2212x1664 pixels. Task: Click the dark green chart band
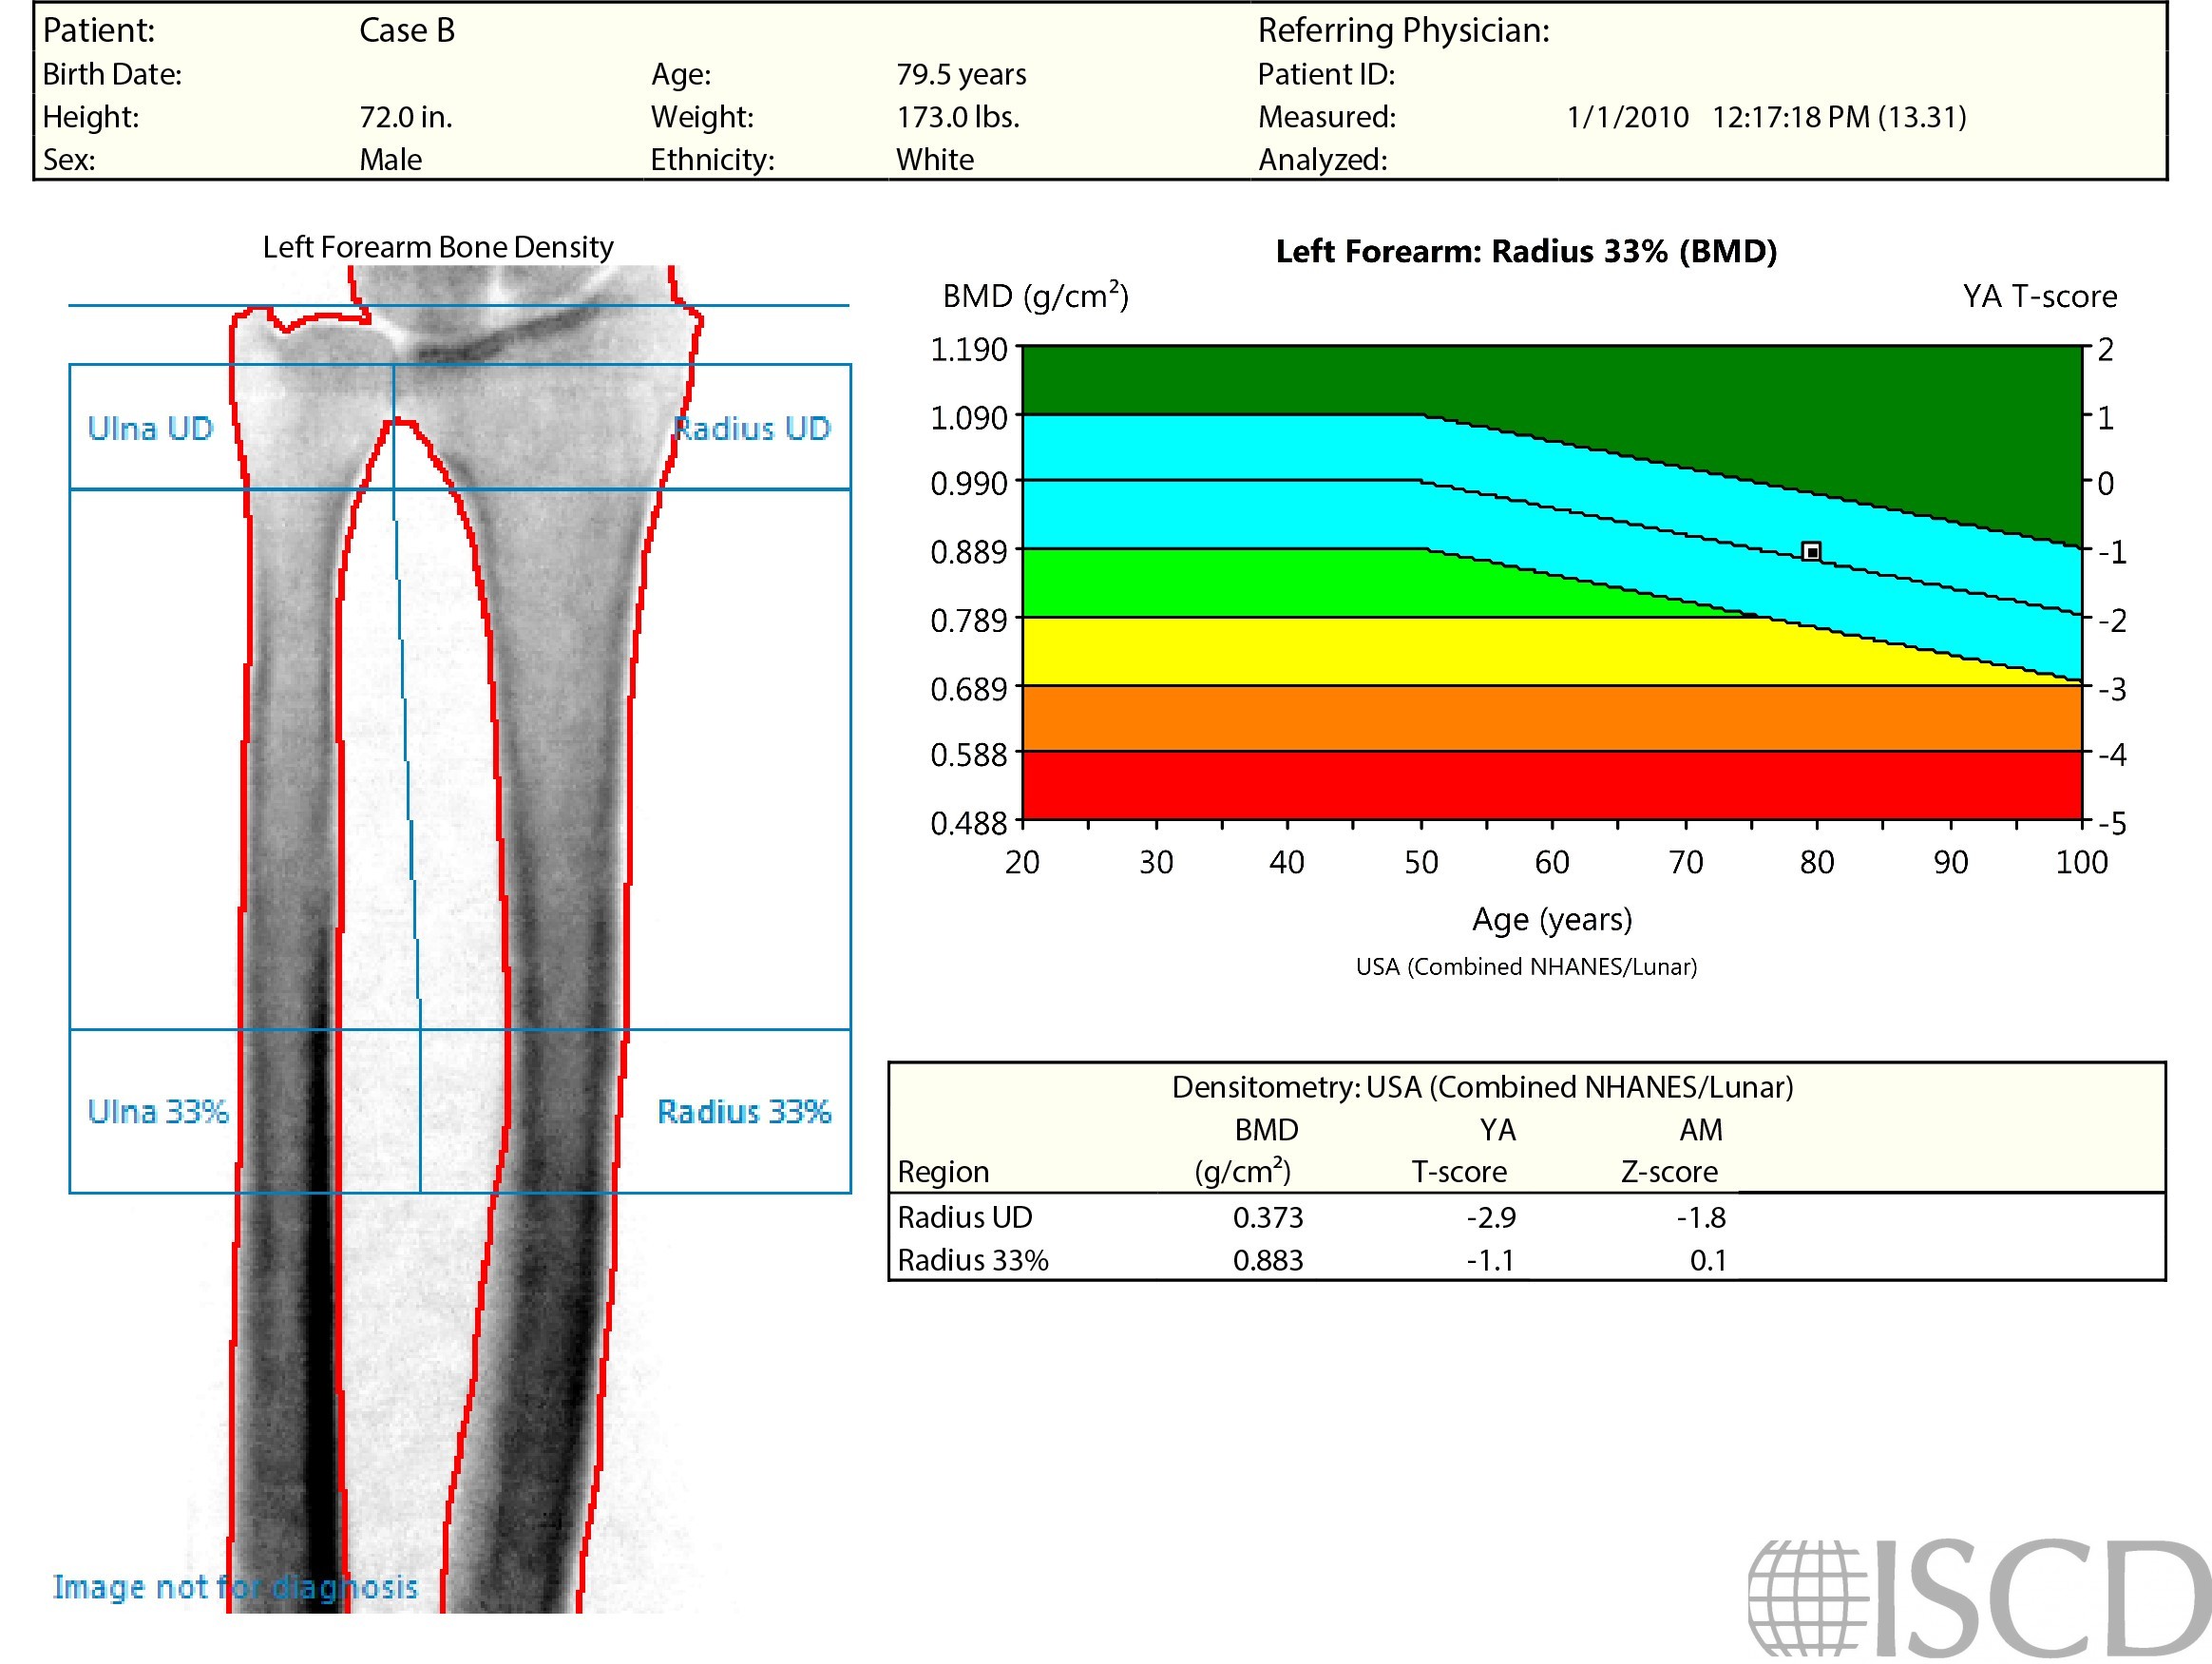[x=1500, y=380]
